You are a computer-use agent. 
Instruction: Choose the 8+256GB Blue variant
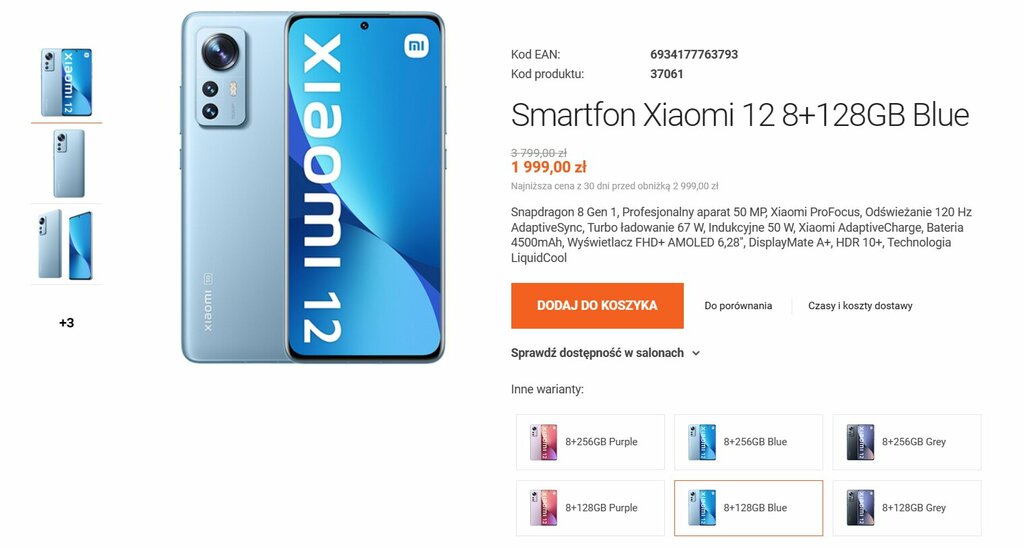tap(748, 442)
